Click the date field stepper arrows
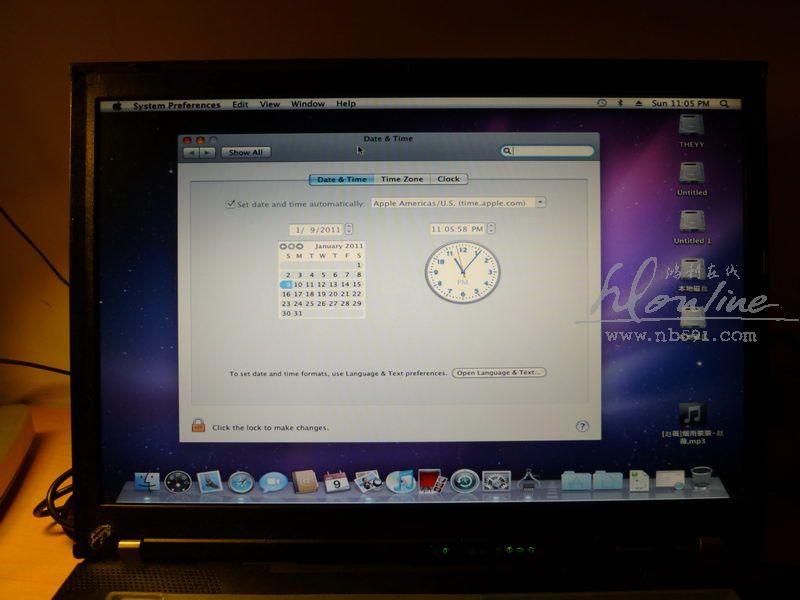This screenshot has width=800, height=600. coord(349,229)
